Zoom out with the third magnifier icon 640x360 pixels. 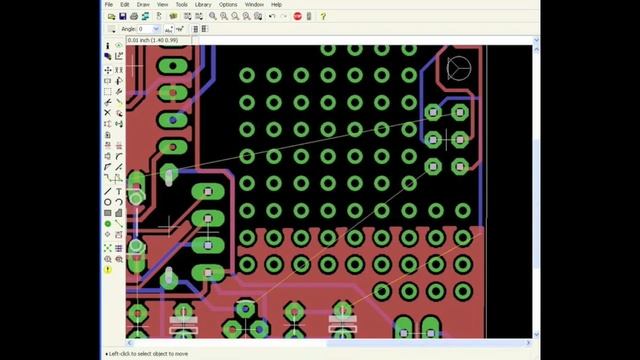point(235,16)
